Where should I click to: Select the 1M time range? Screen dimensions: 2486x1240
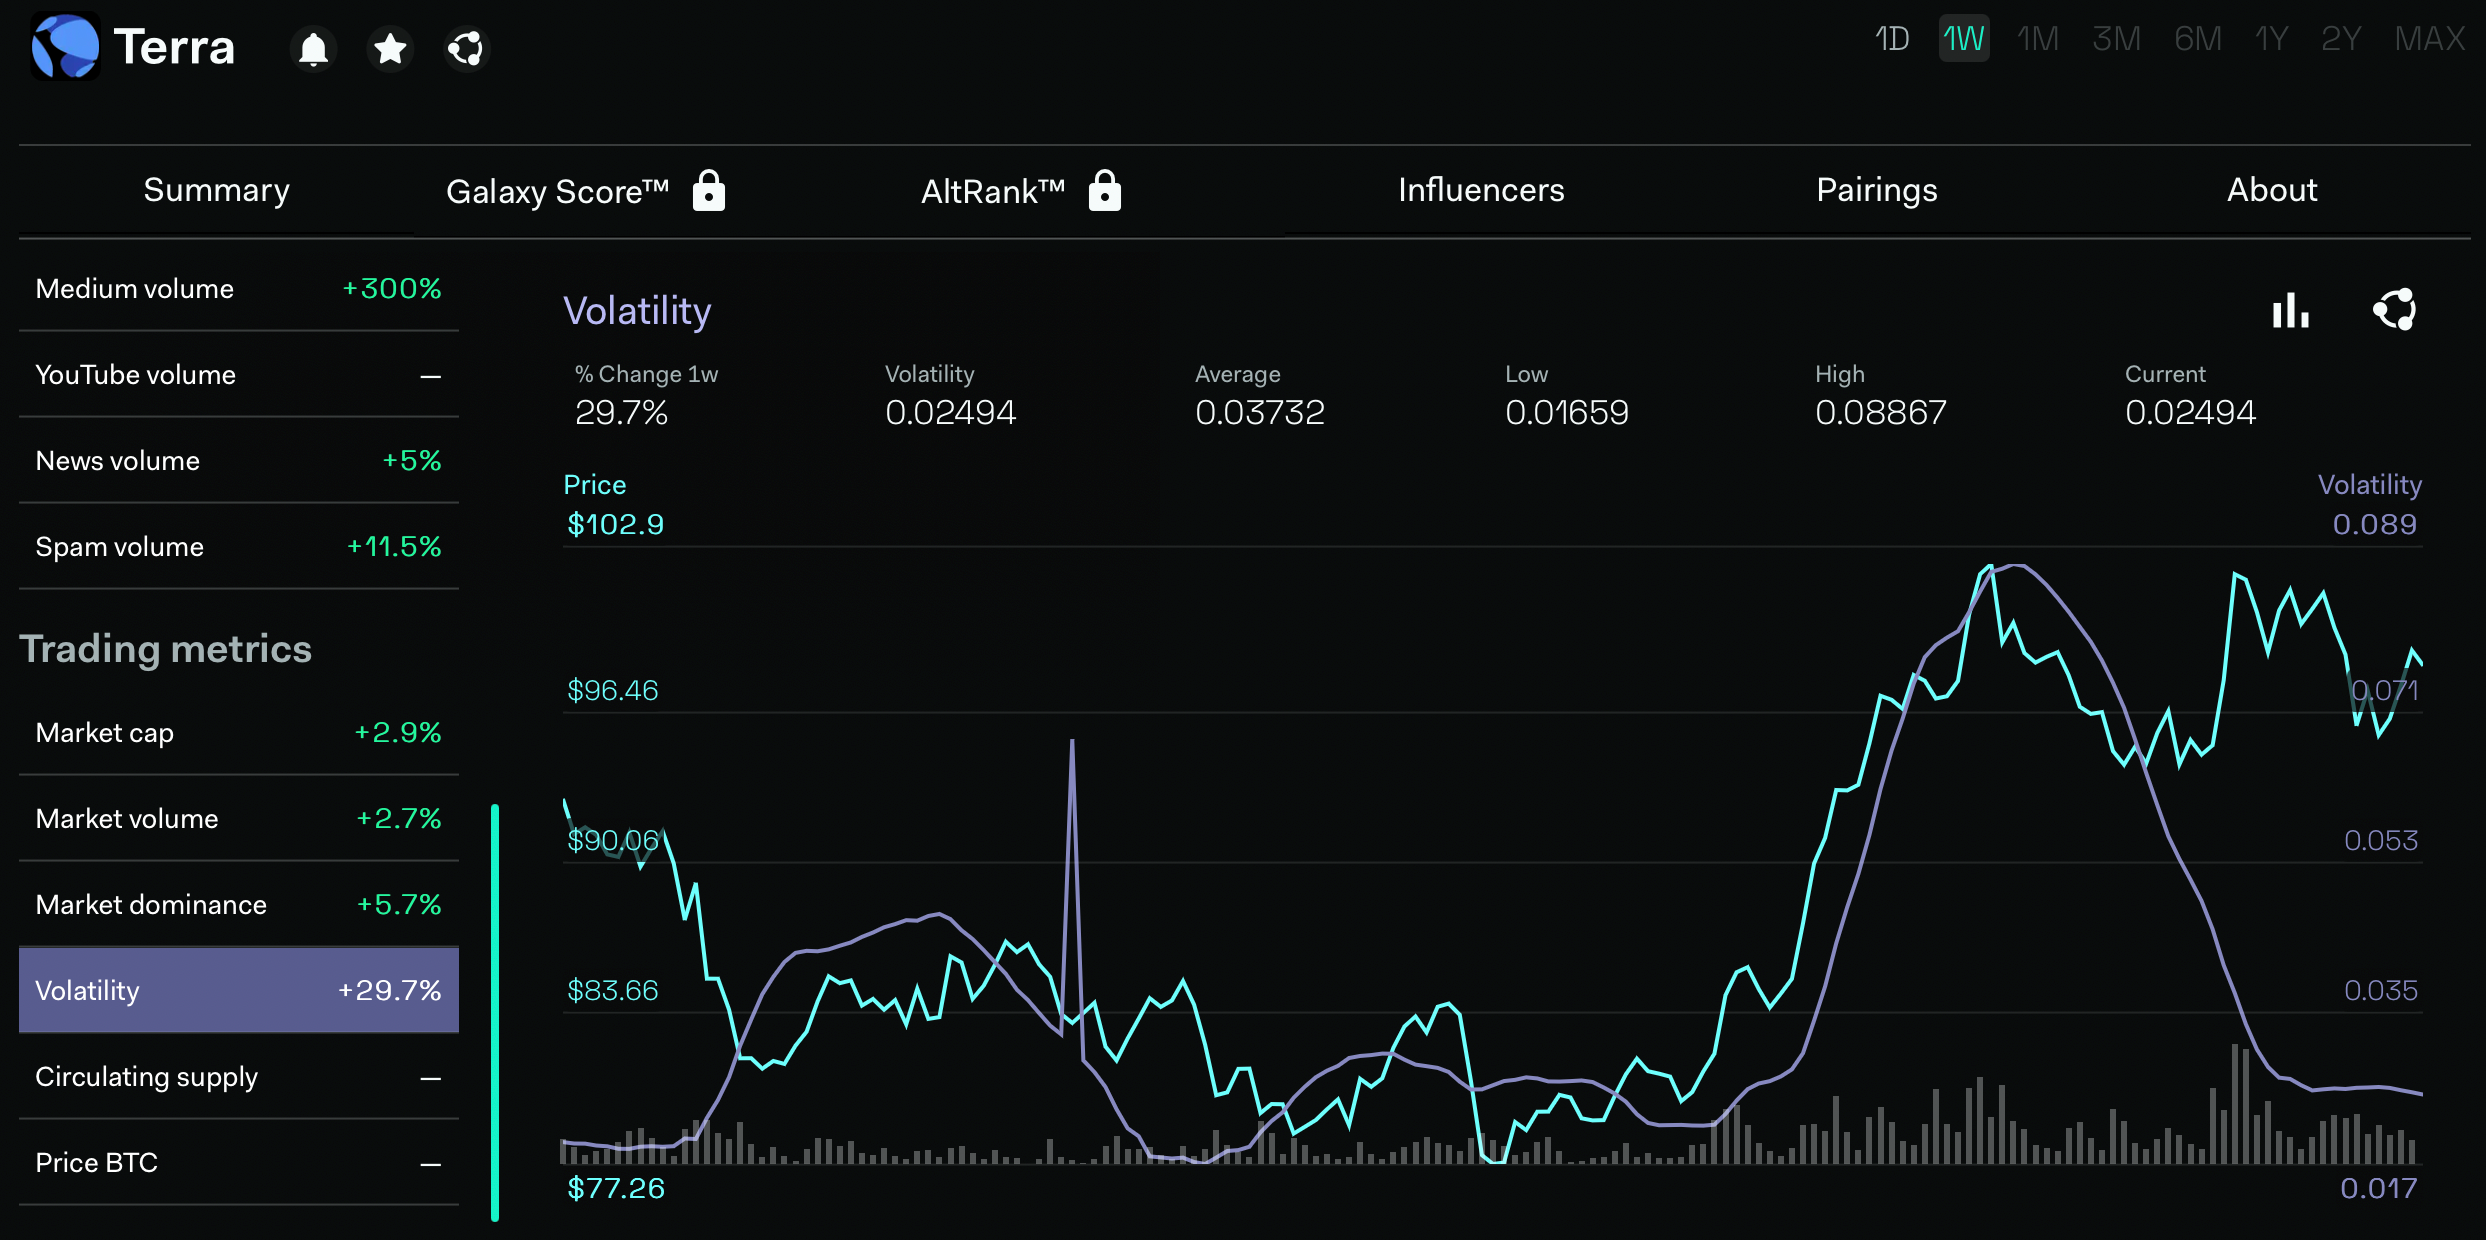(2037, 39)
